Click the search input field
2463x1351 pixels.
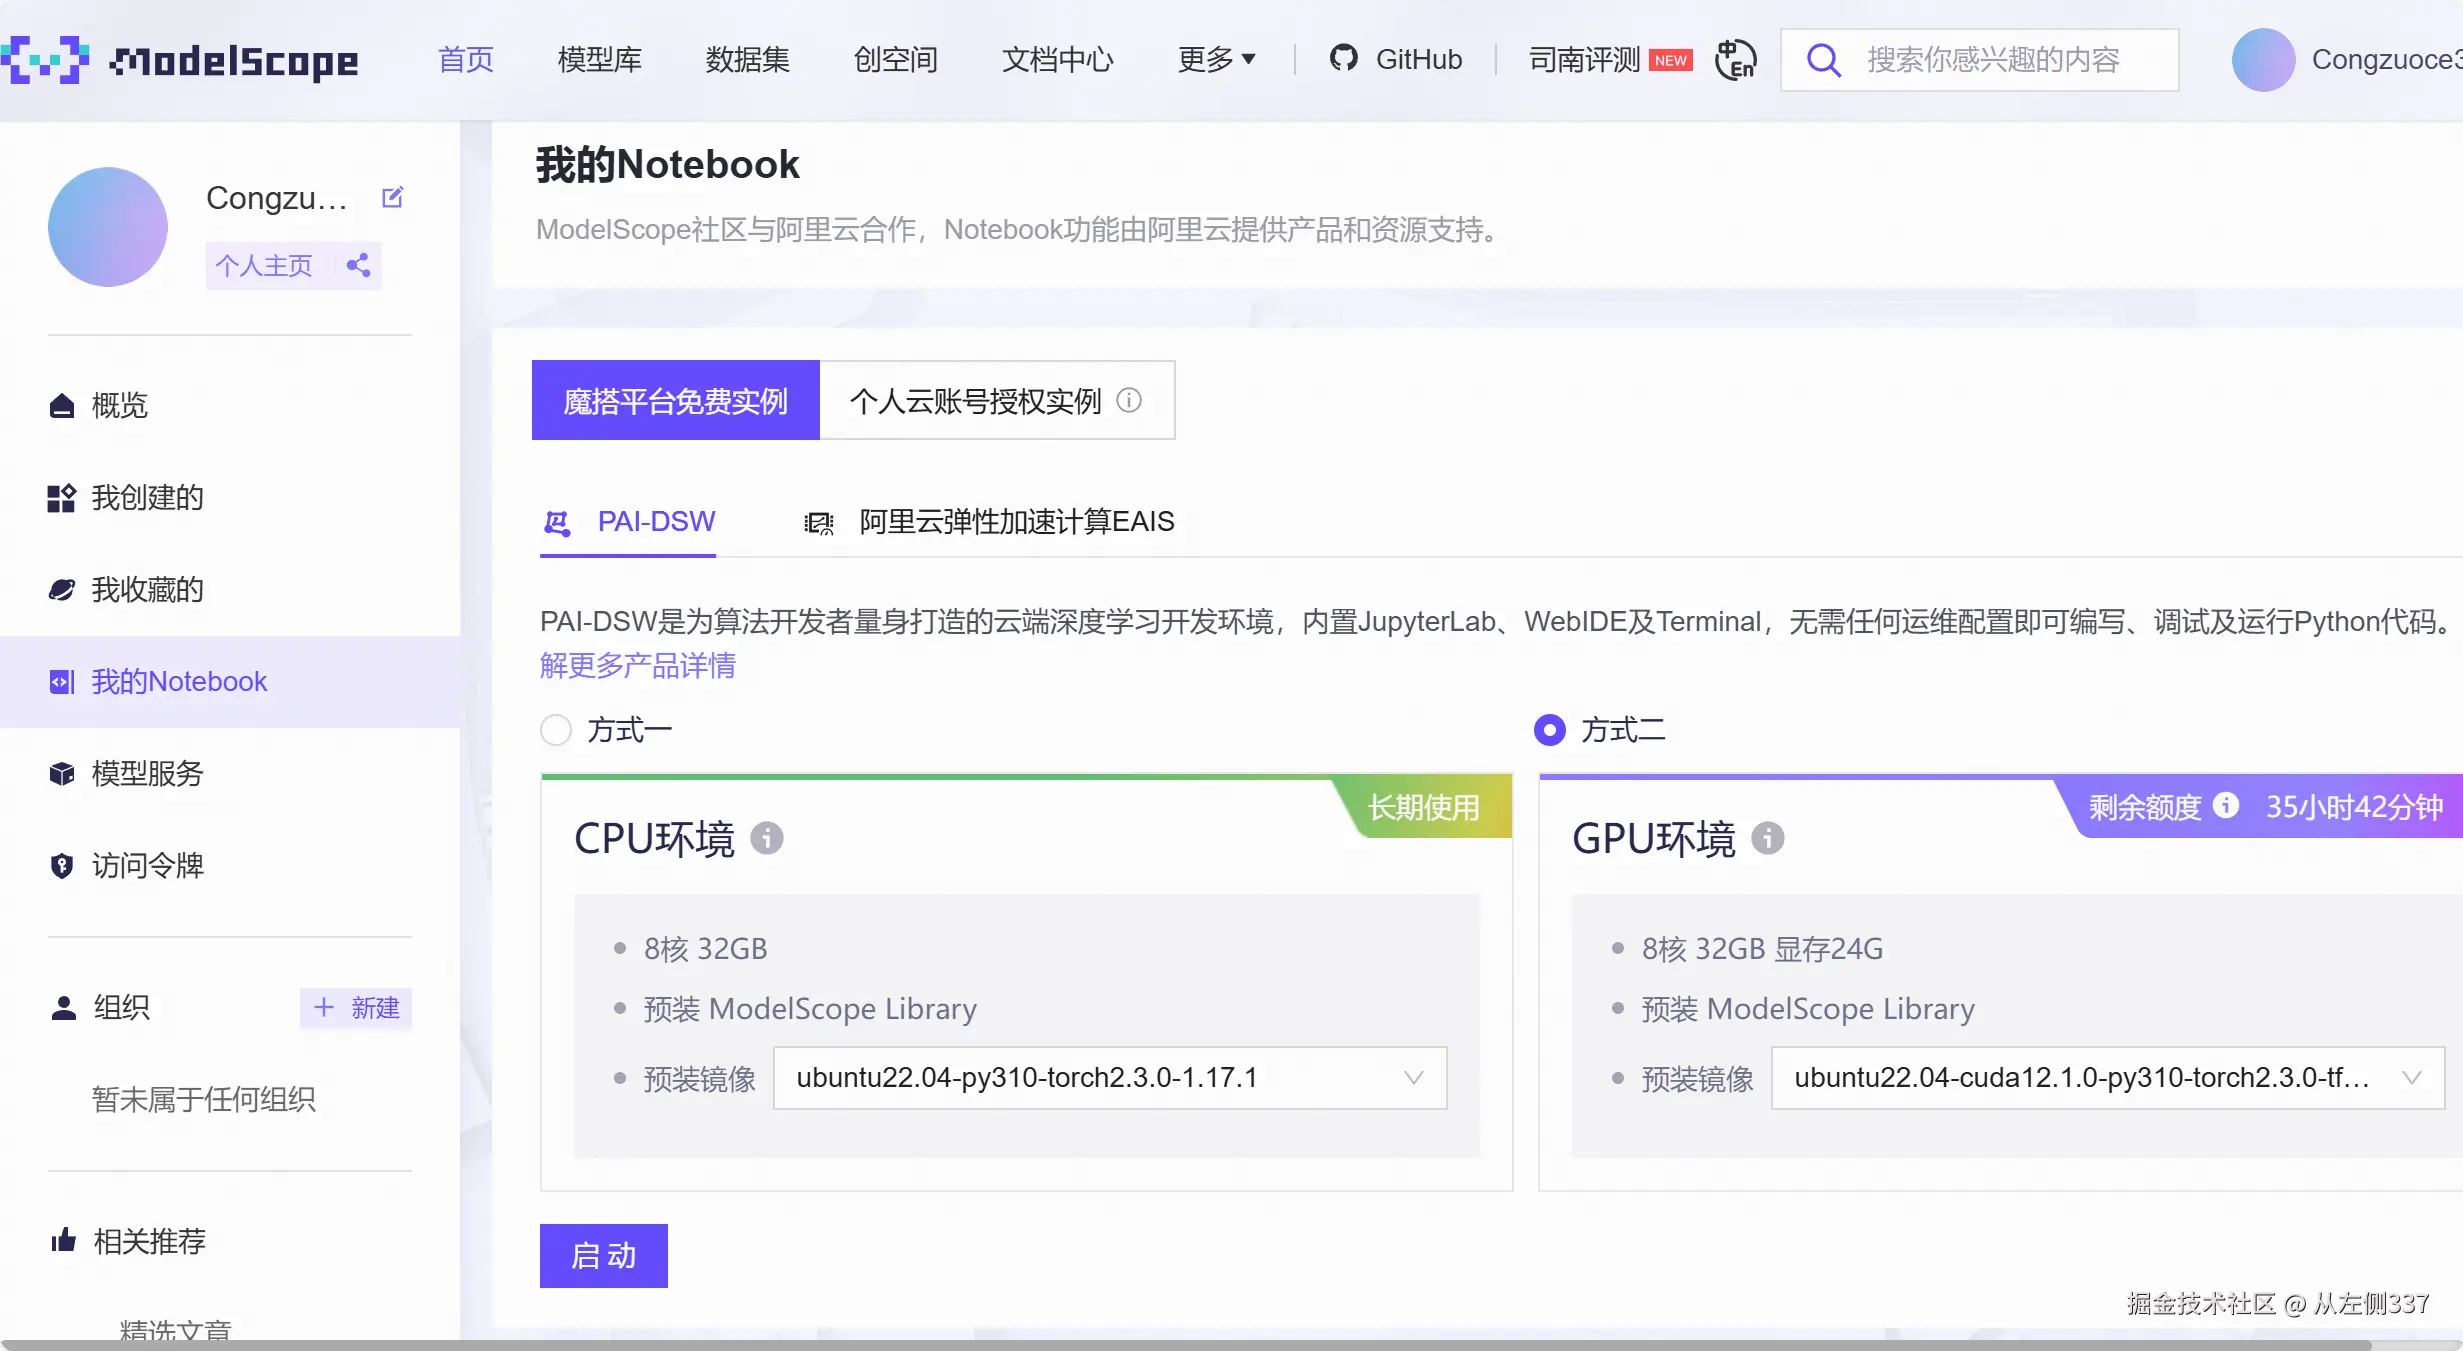tap(1993, 60)
